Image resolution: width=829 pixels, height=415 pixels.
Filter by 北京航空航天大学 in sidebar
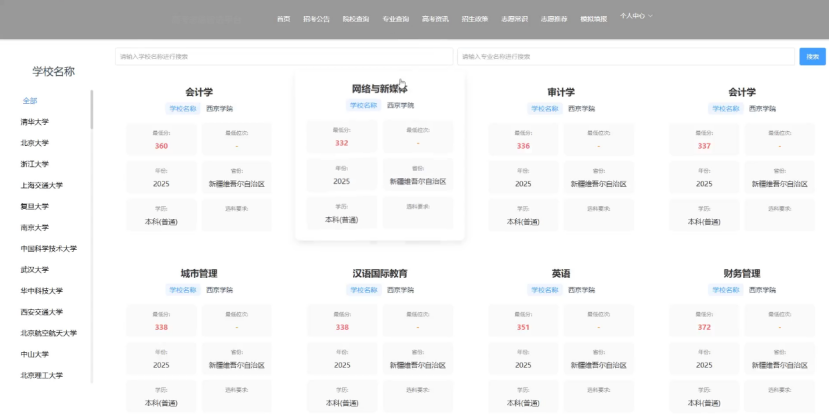click(49, 333)
